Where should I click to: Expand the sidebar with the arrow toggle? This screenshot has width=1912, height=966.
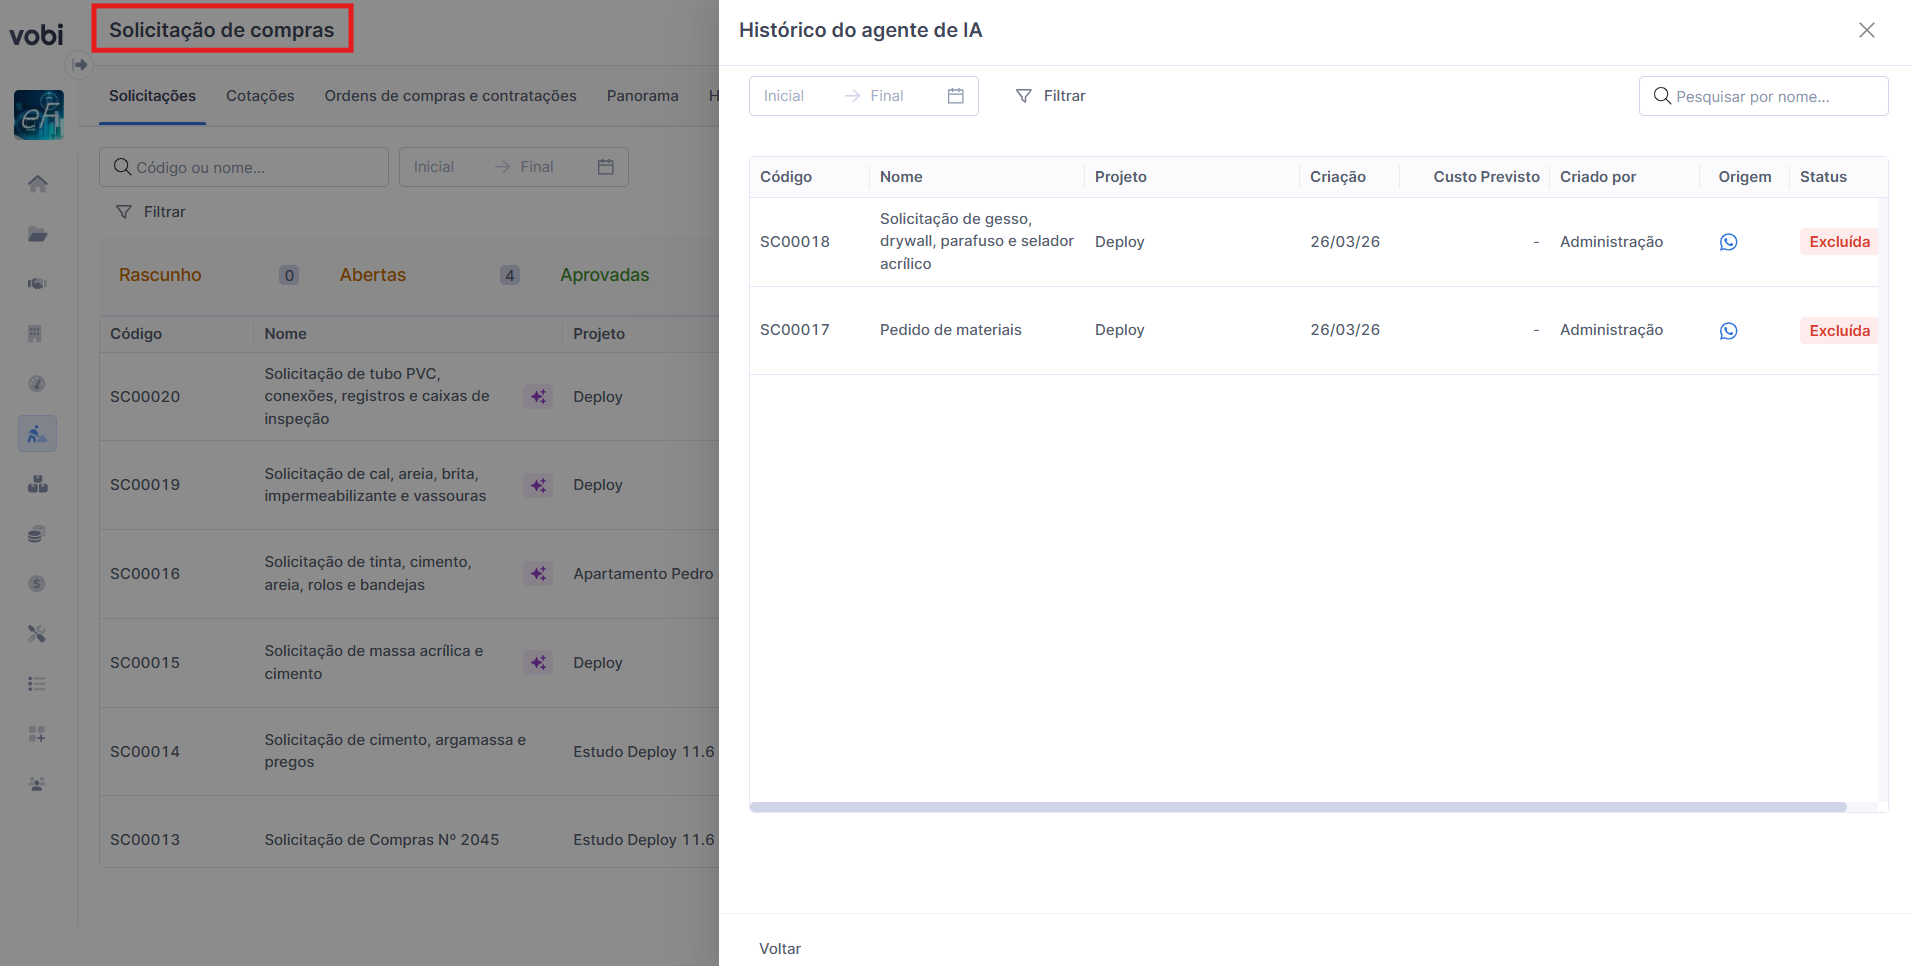pyautogui.click(x=79, y=65)
